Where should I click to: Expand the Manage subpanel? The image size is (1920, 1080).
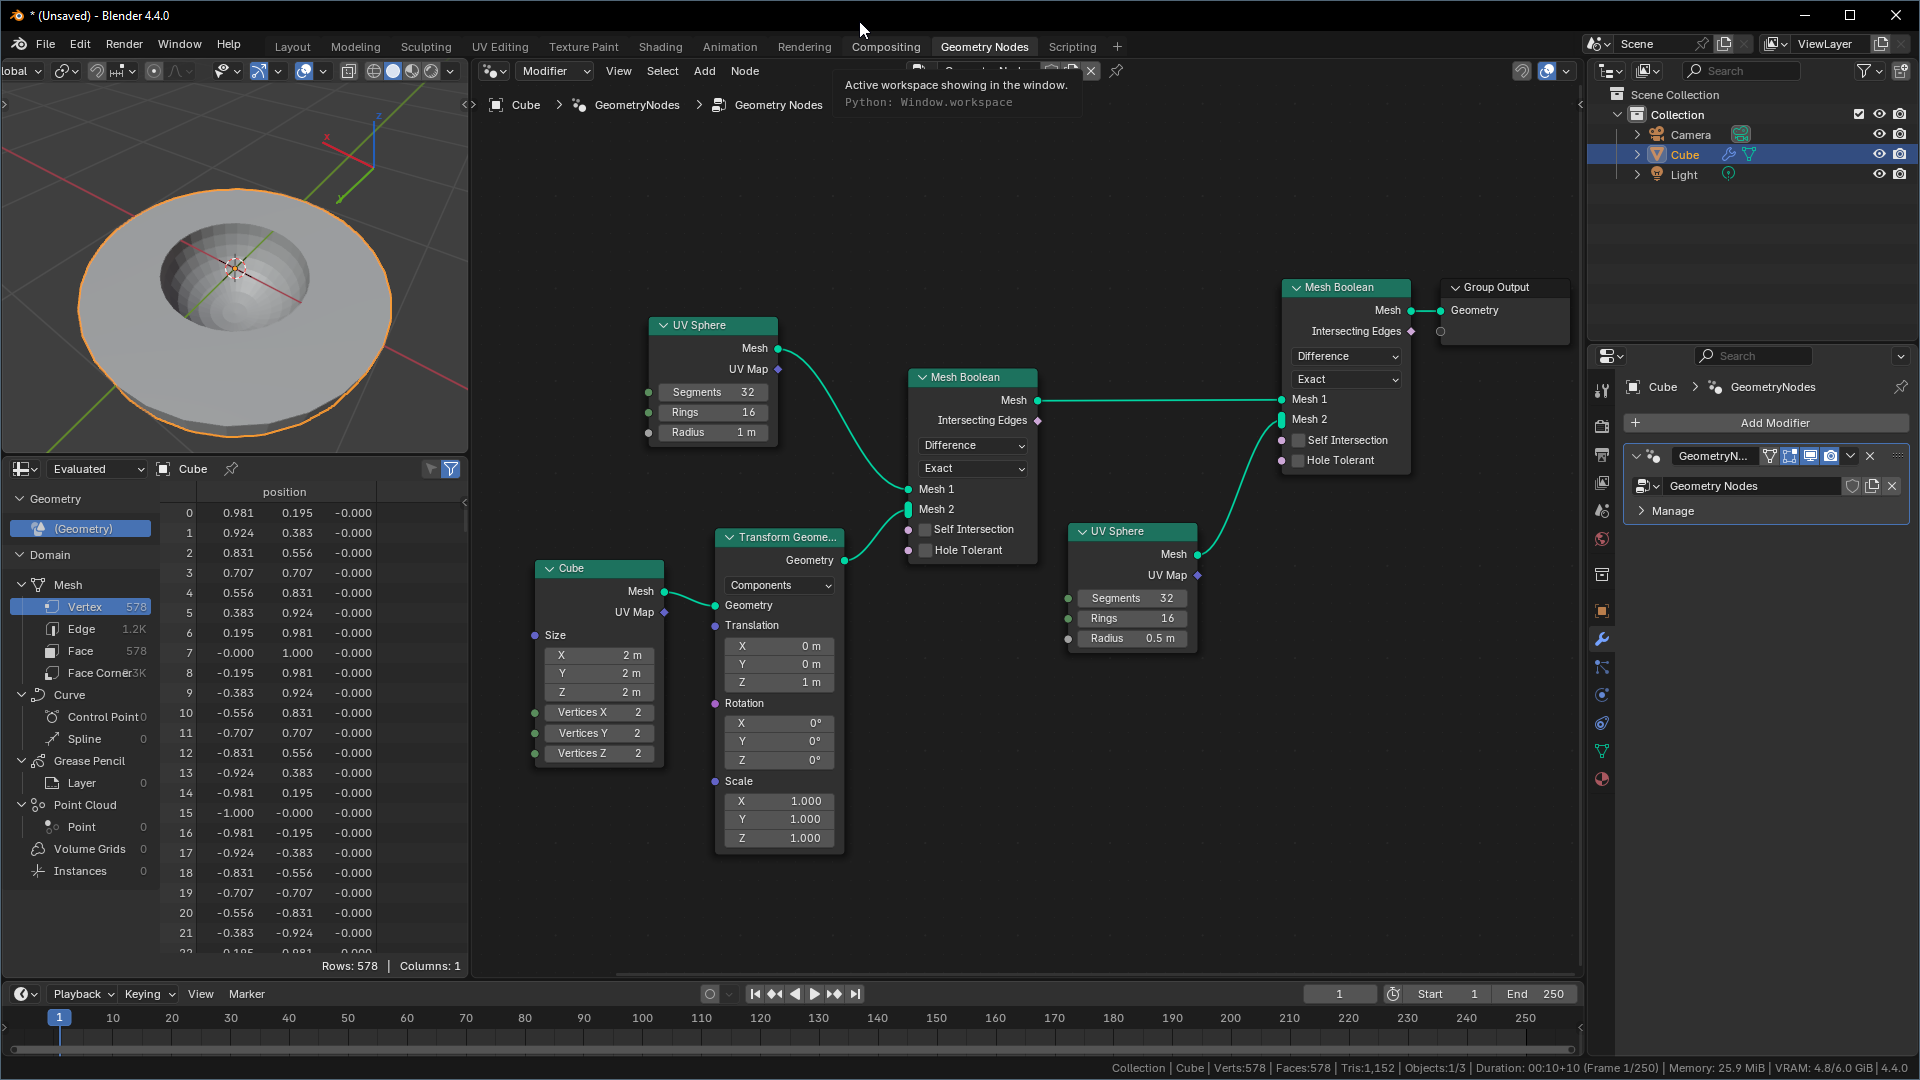coord(1672,511)
